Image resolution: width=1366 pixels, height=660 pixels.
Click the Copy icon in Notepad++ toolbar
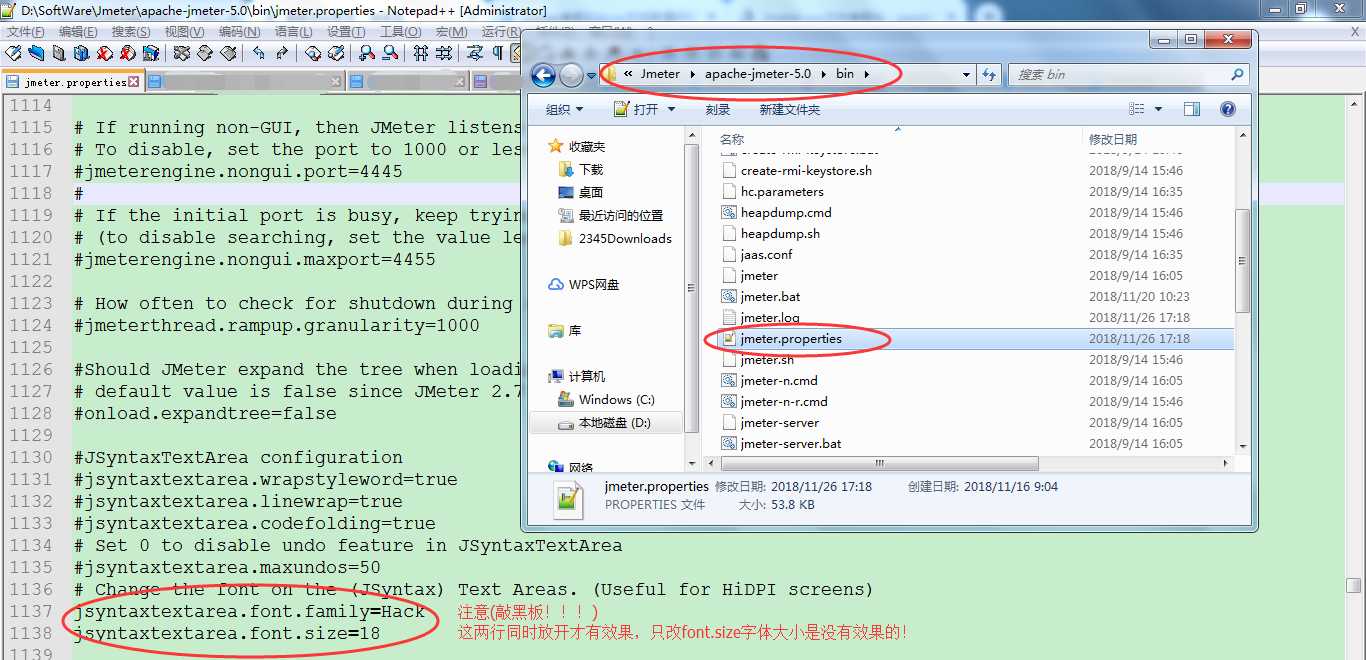(205, 53)
